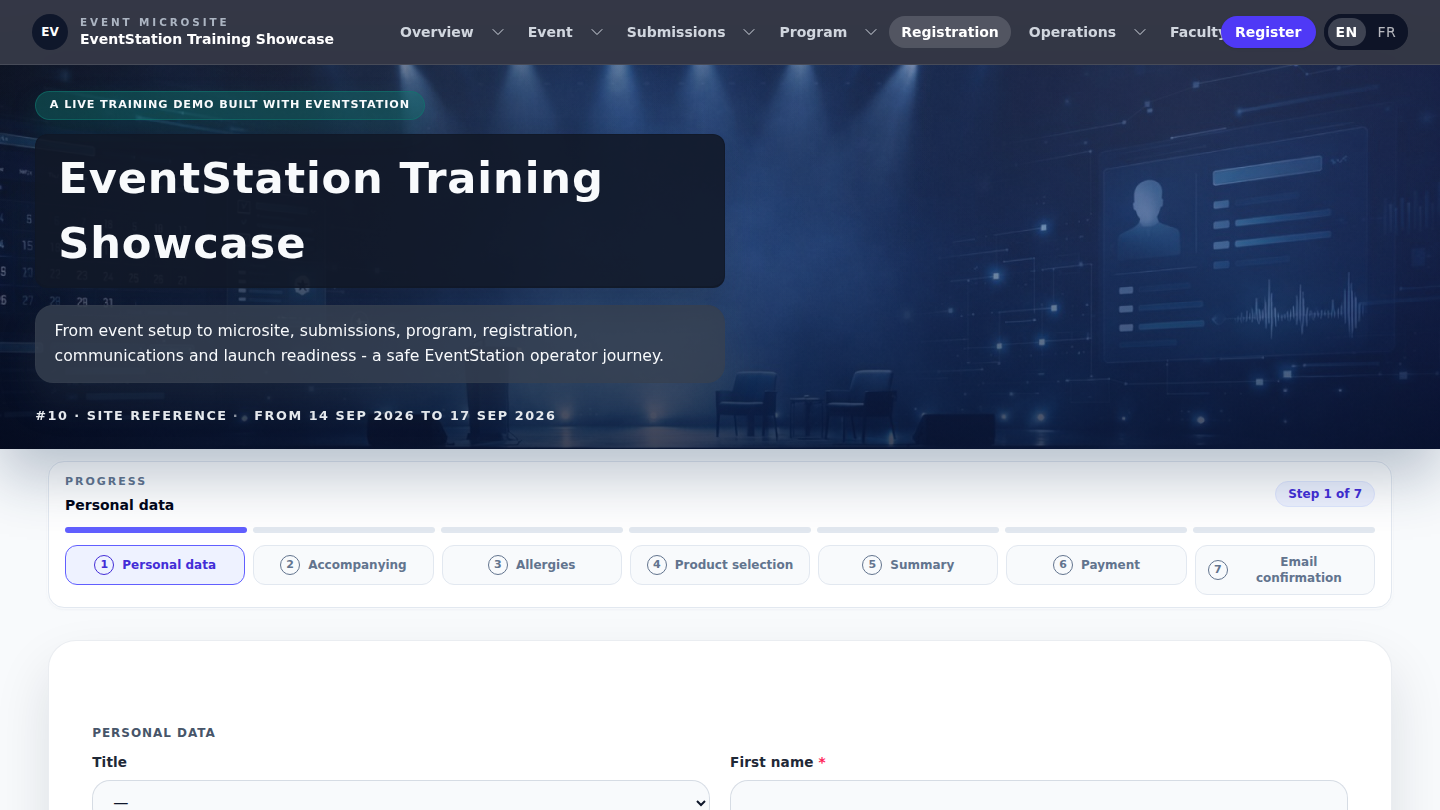
Task: Click the 'FROM 14 SEP 2026 TO 17 SEP 2026' dates
Action: [x=405, y=415]
